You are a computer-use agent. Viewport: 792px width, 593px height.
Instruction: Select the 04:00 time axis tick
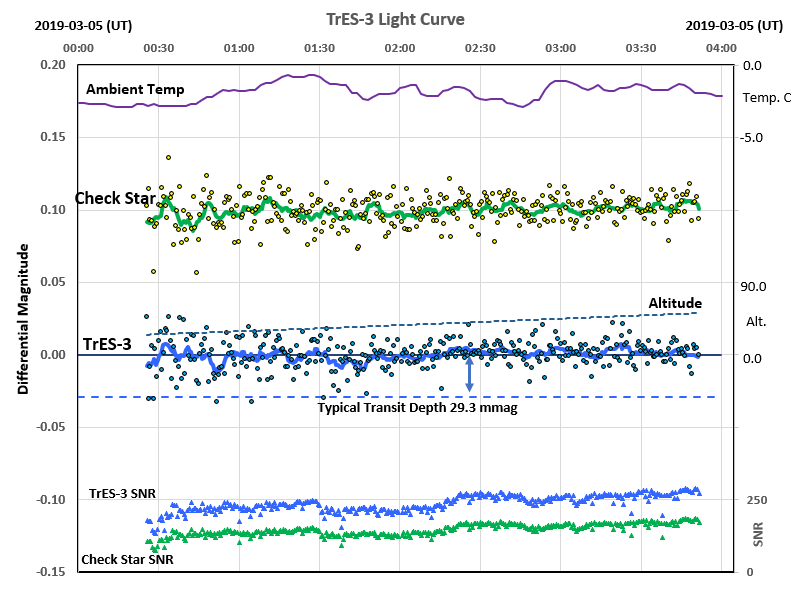coord(721,48)
